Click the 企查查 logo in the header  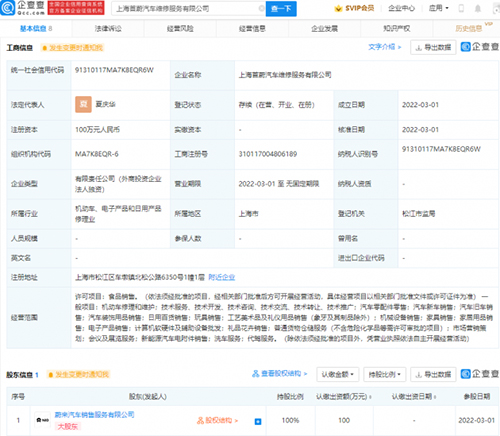coord(23,8)
